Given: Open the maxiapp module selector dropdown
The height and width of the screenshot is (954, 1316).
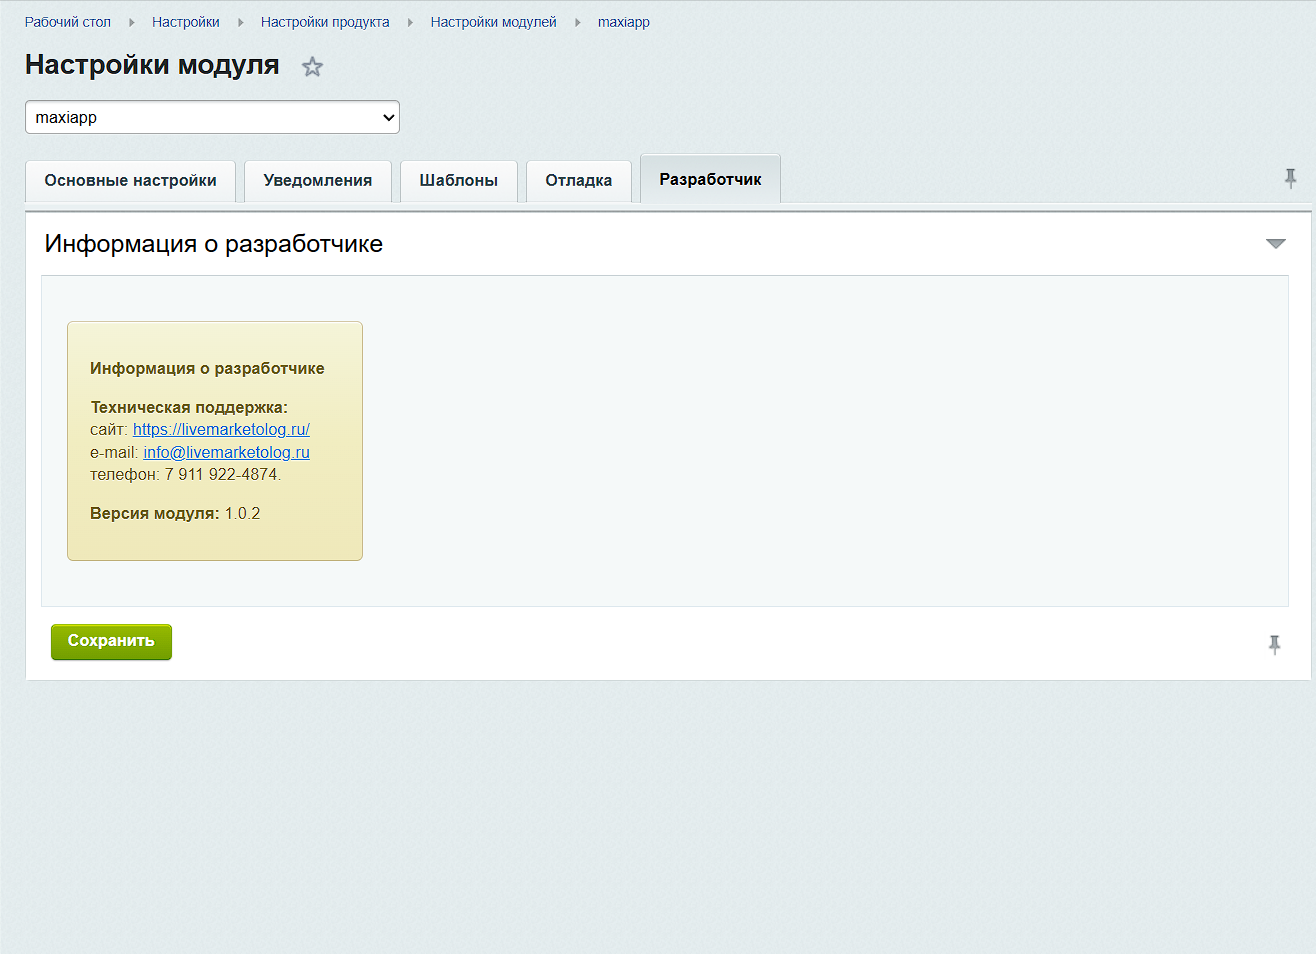Looking at the screenshot, I should click(212, 117).
